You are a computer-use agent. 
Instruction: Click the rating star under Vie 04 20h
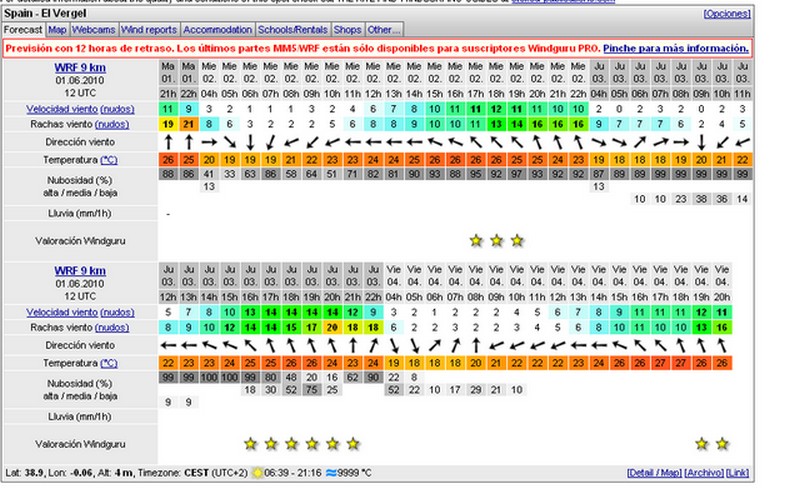point(722,444)
